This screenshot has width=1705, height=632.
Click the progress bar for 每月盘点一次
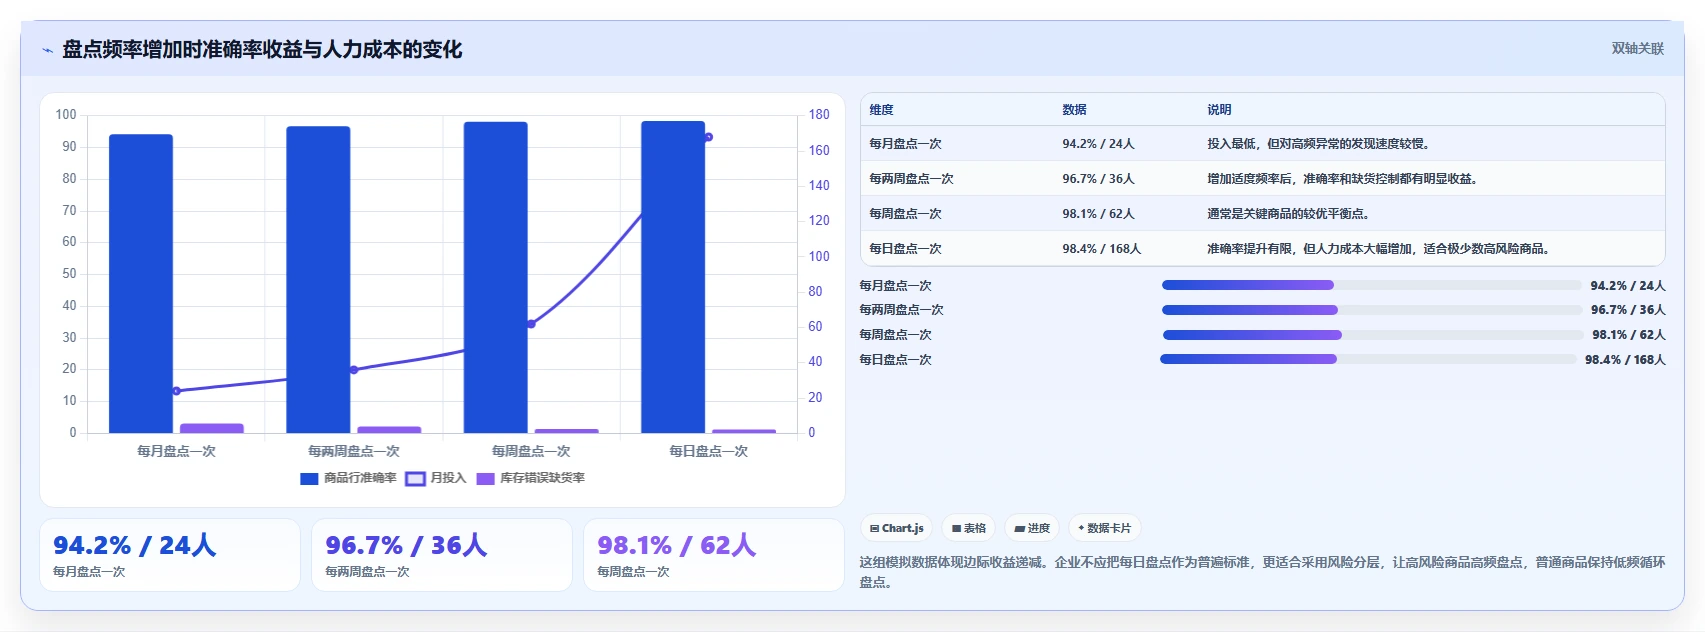coord(1372,285)
